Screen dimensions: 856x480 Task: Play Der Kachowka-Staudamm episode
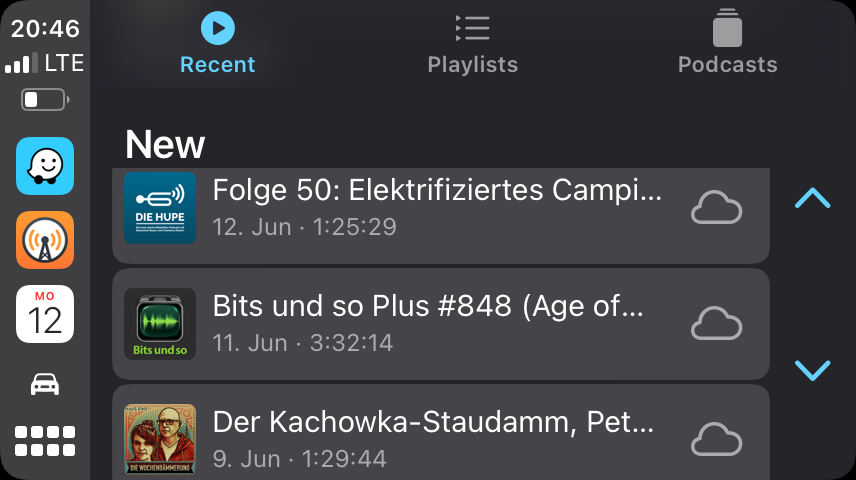[434, 438]
